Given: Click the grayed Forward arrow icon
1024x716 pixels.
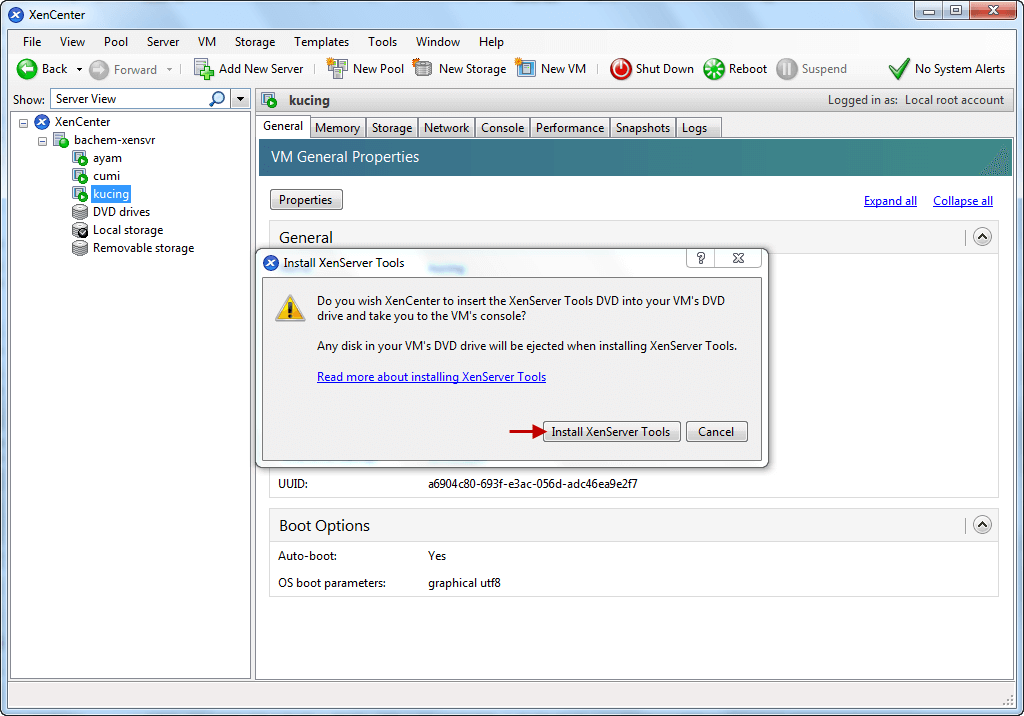Looking at the screenshot, I should 99,69.
